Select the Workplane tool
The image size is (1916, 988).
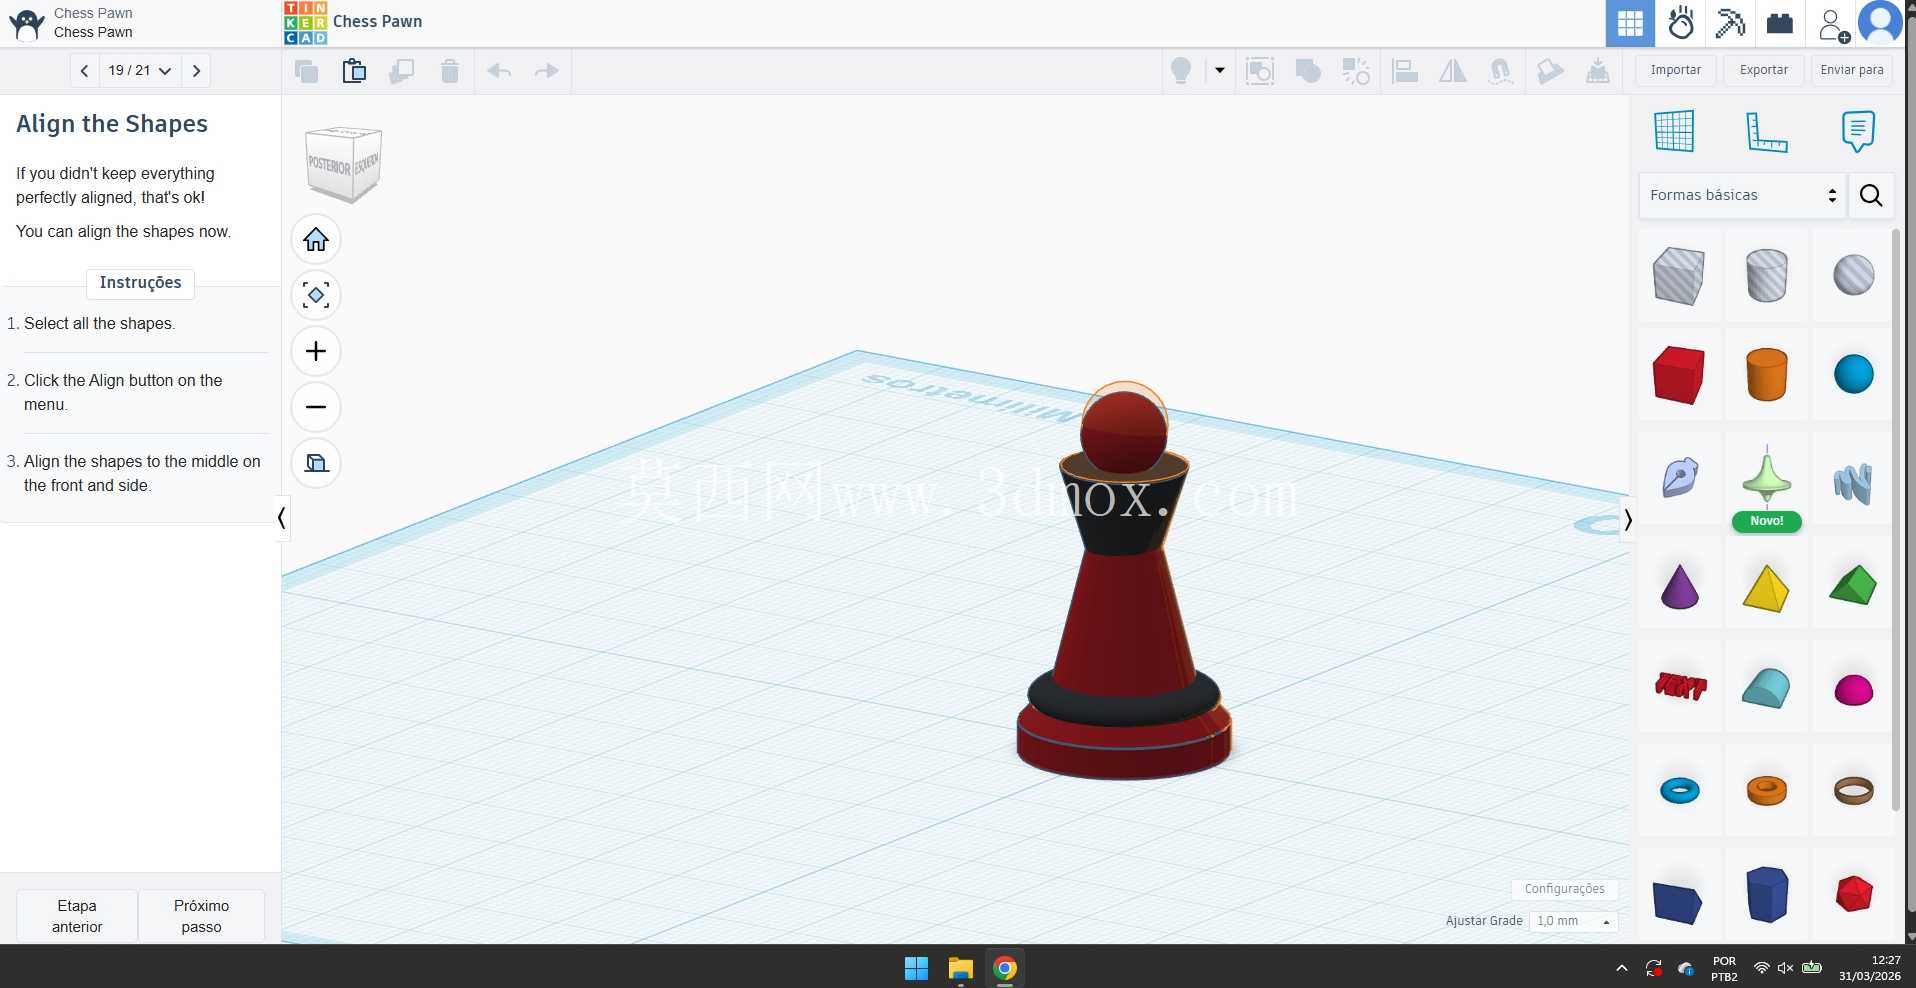point(1674,131)
